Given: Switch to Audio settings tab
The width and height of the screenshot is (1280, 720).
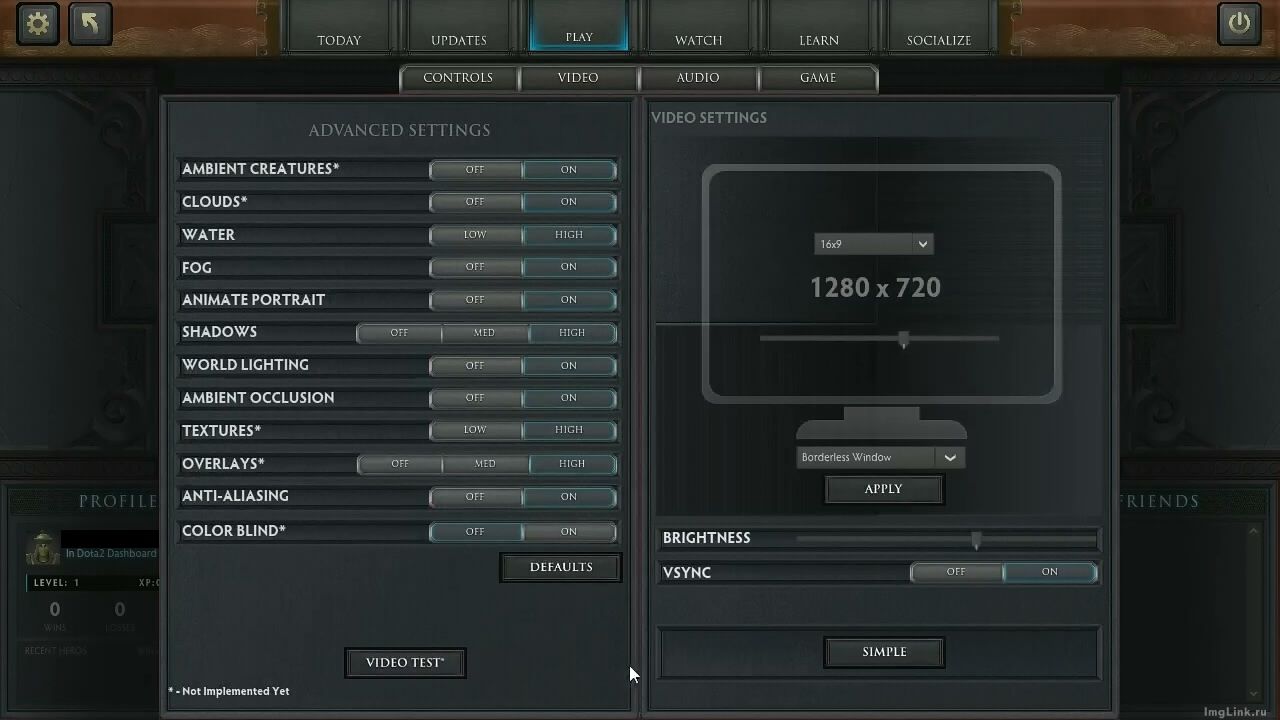Looking at the screenshot, I should 698,78.
